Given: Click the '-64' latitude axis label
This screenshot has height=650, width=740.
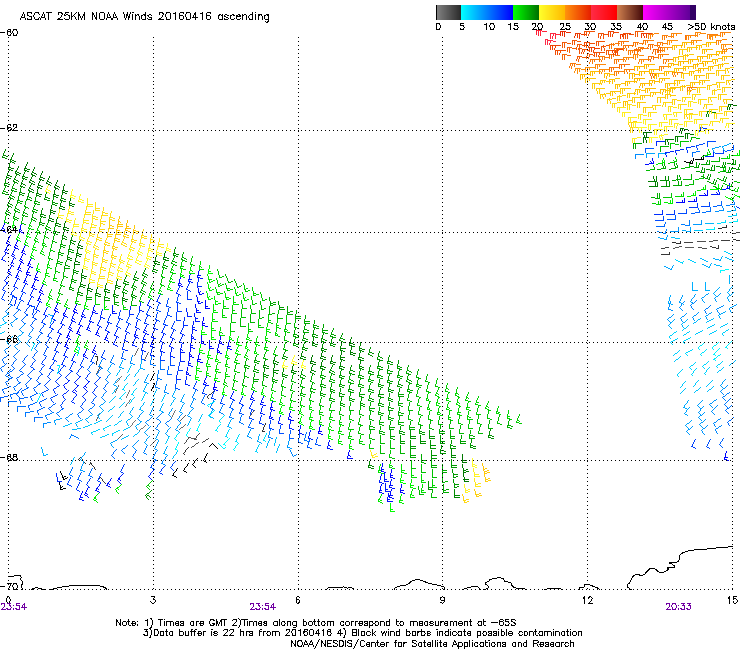Looking at the screenshot, I should click(x=9, y=230).
